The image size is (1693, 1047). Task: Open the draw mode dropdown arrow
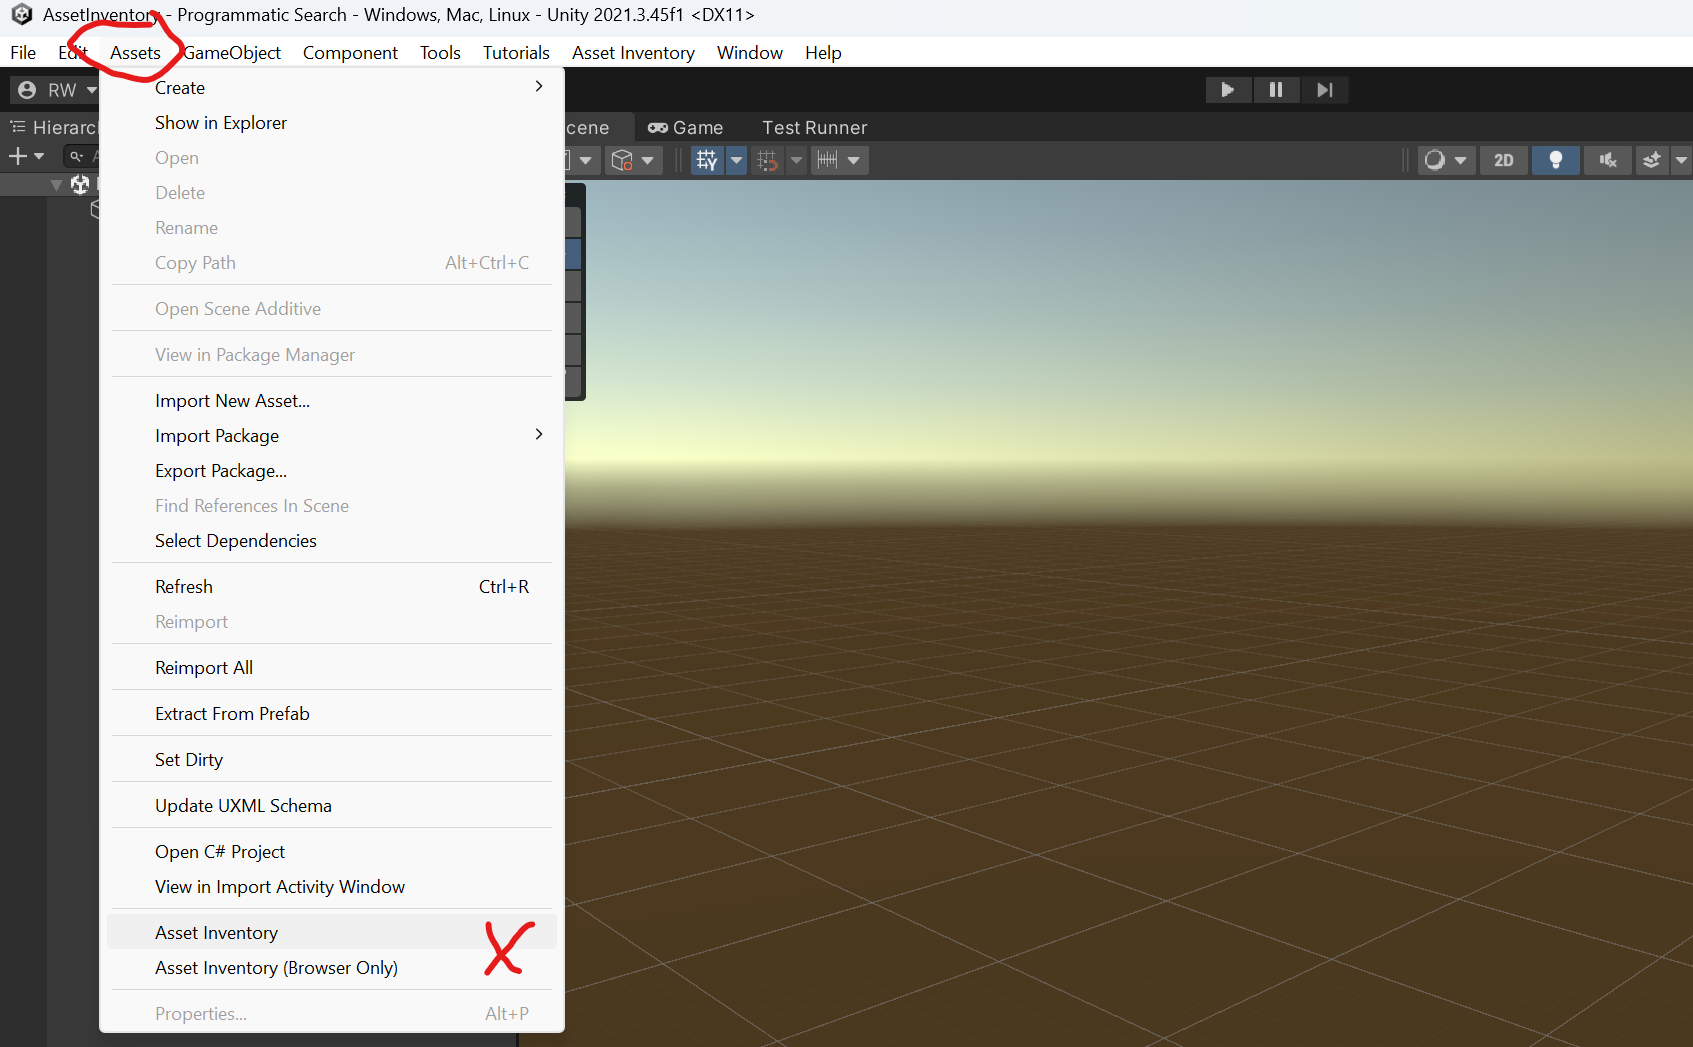(x=1460, y=160)
